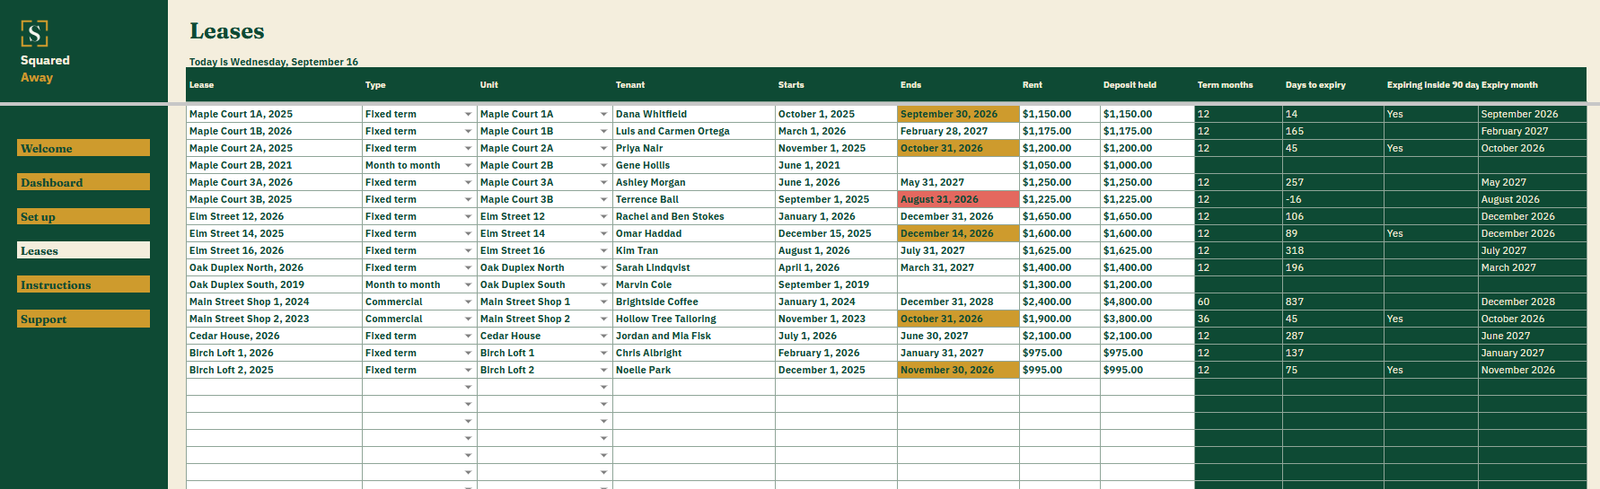Select the Deposit held column header
This screenshot has height=489, width=1600.
[1147, 85]
